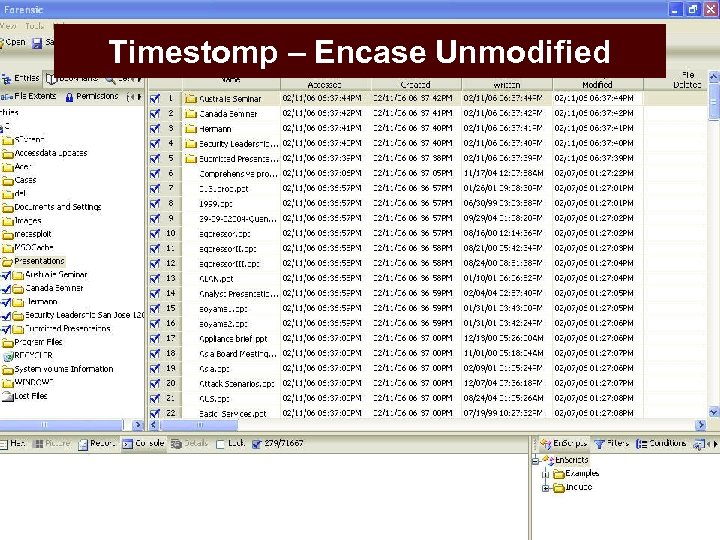Click the Examples folder icon in EnScripts
The height and width of the screenshot is (540, 720).
pos(558,474)
